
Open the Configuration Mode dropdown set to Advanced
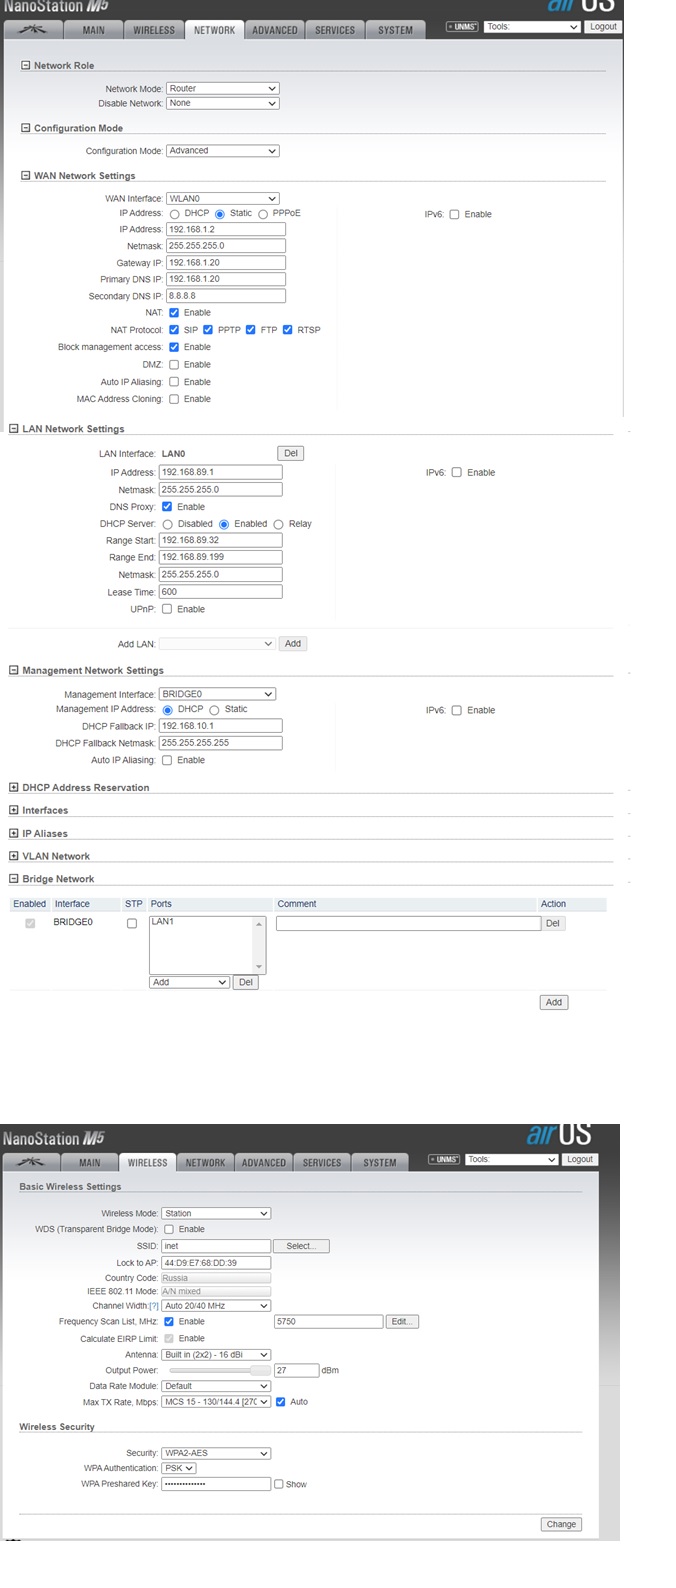[223, 151]
